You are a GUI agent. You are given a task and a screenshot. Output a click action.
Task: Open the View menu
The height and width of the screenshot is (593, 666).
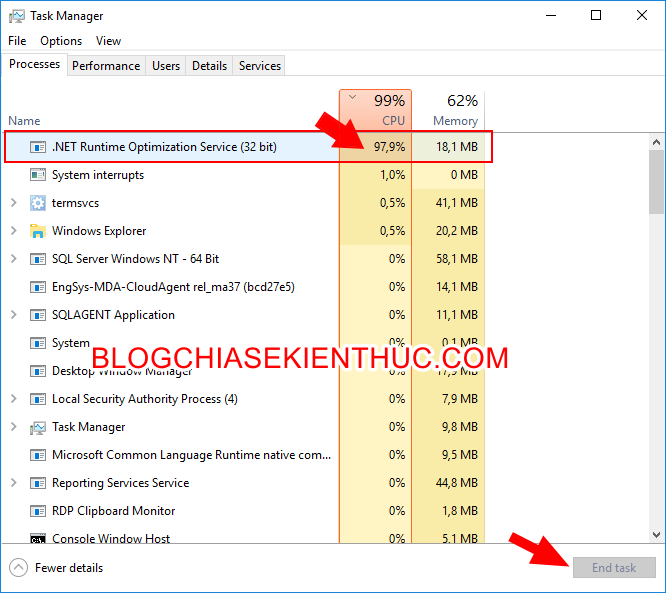pyautogui.click(x=108, y=41)
